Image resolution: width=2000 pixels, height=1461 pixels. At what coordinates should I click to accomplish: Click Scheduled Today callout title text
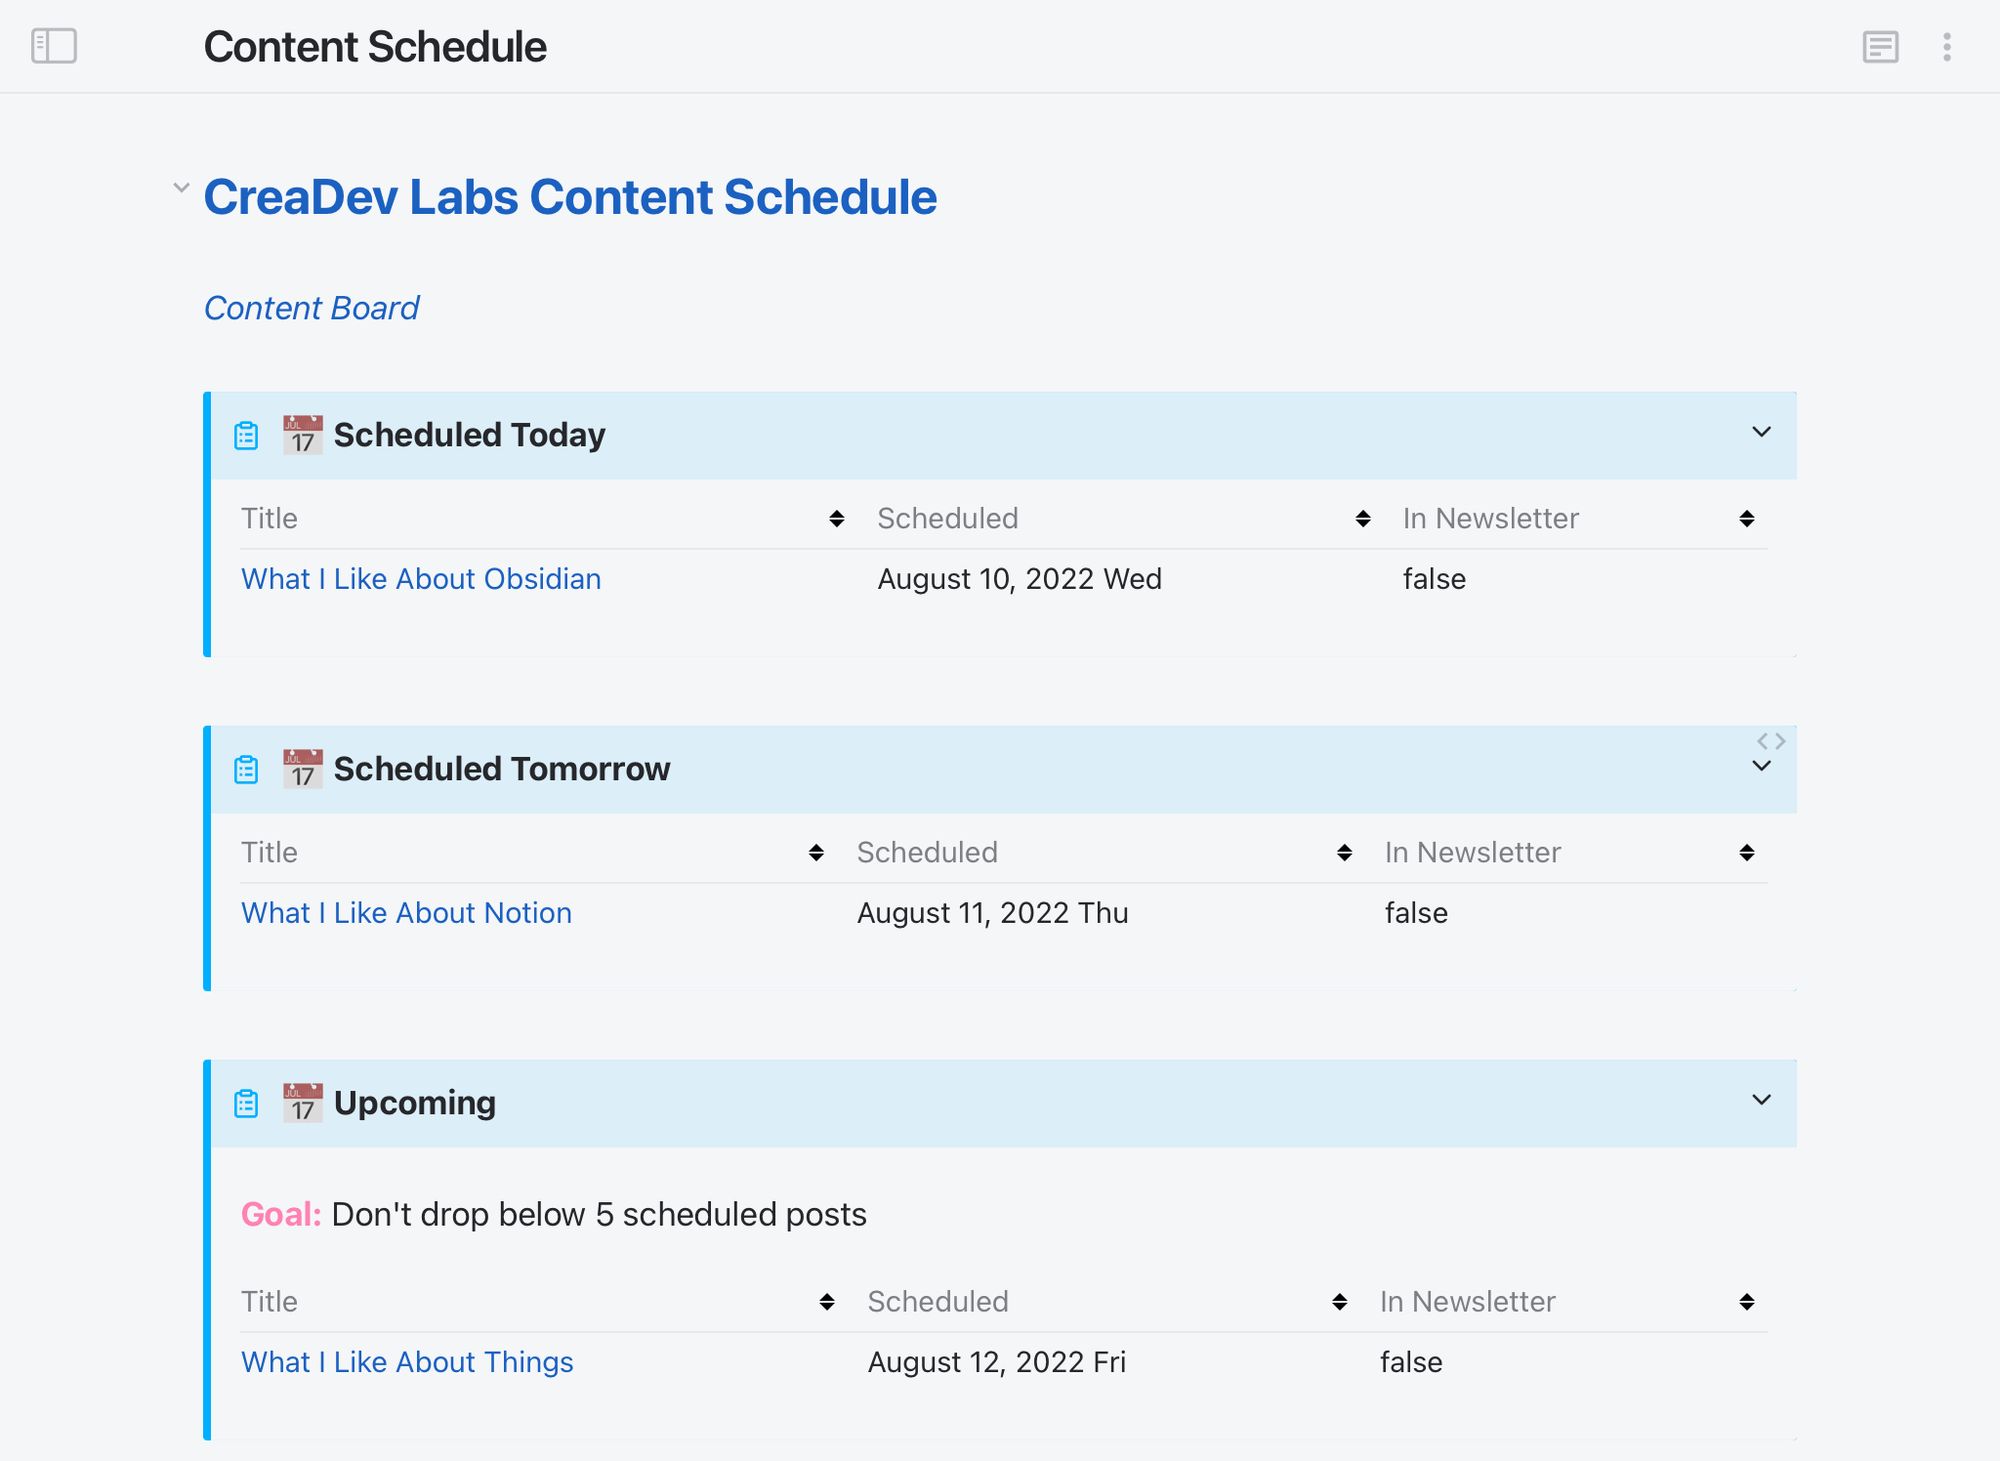coord(469,435)
